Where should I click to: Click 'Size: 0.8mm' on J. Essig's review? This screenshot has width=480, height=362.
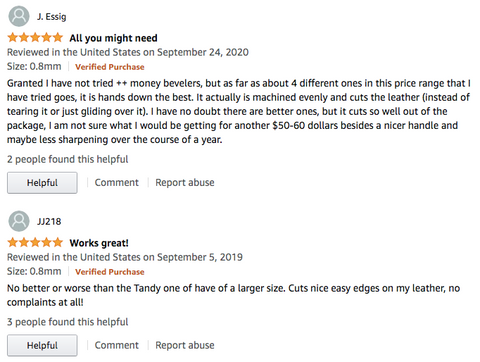[x=34, y=67]
